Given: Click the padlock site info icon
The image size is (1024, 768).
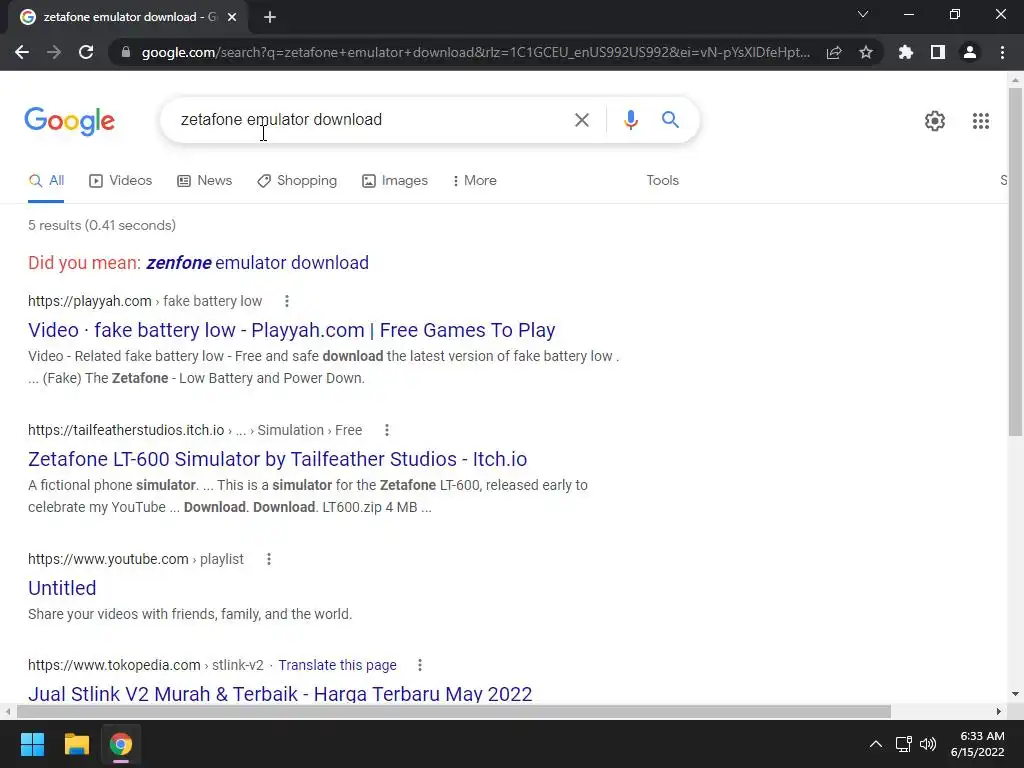Looking at the screenshot, I should coord(126,52).
